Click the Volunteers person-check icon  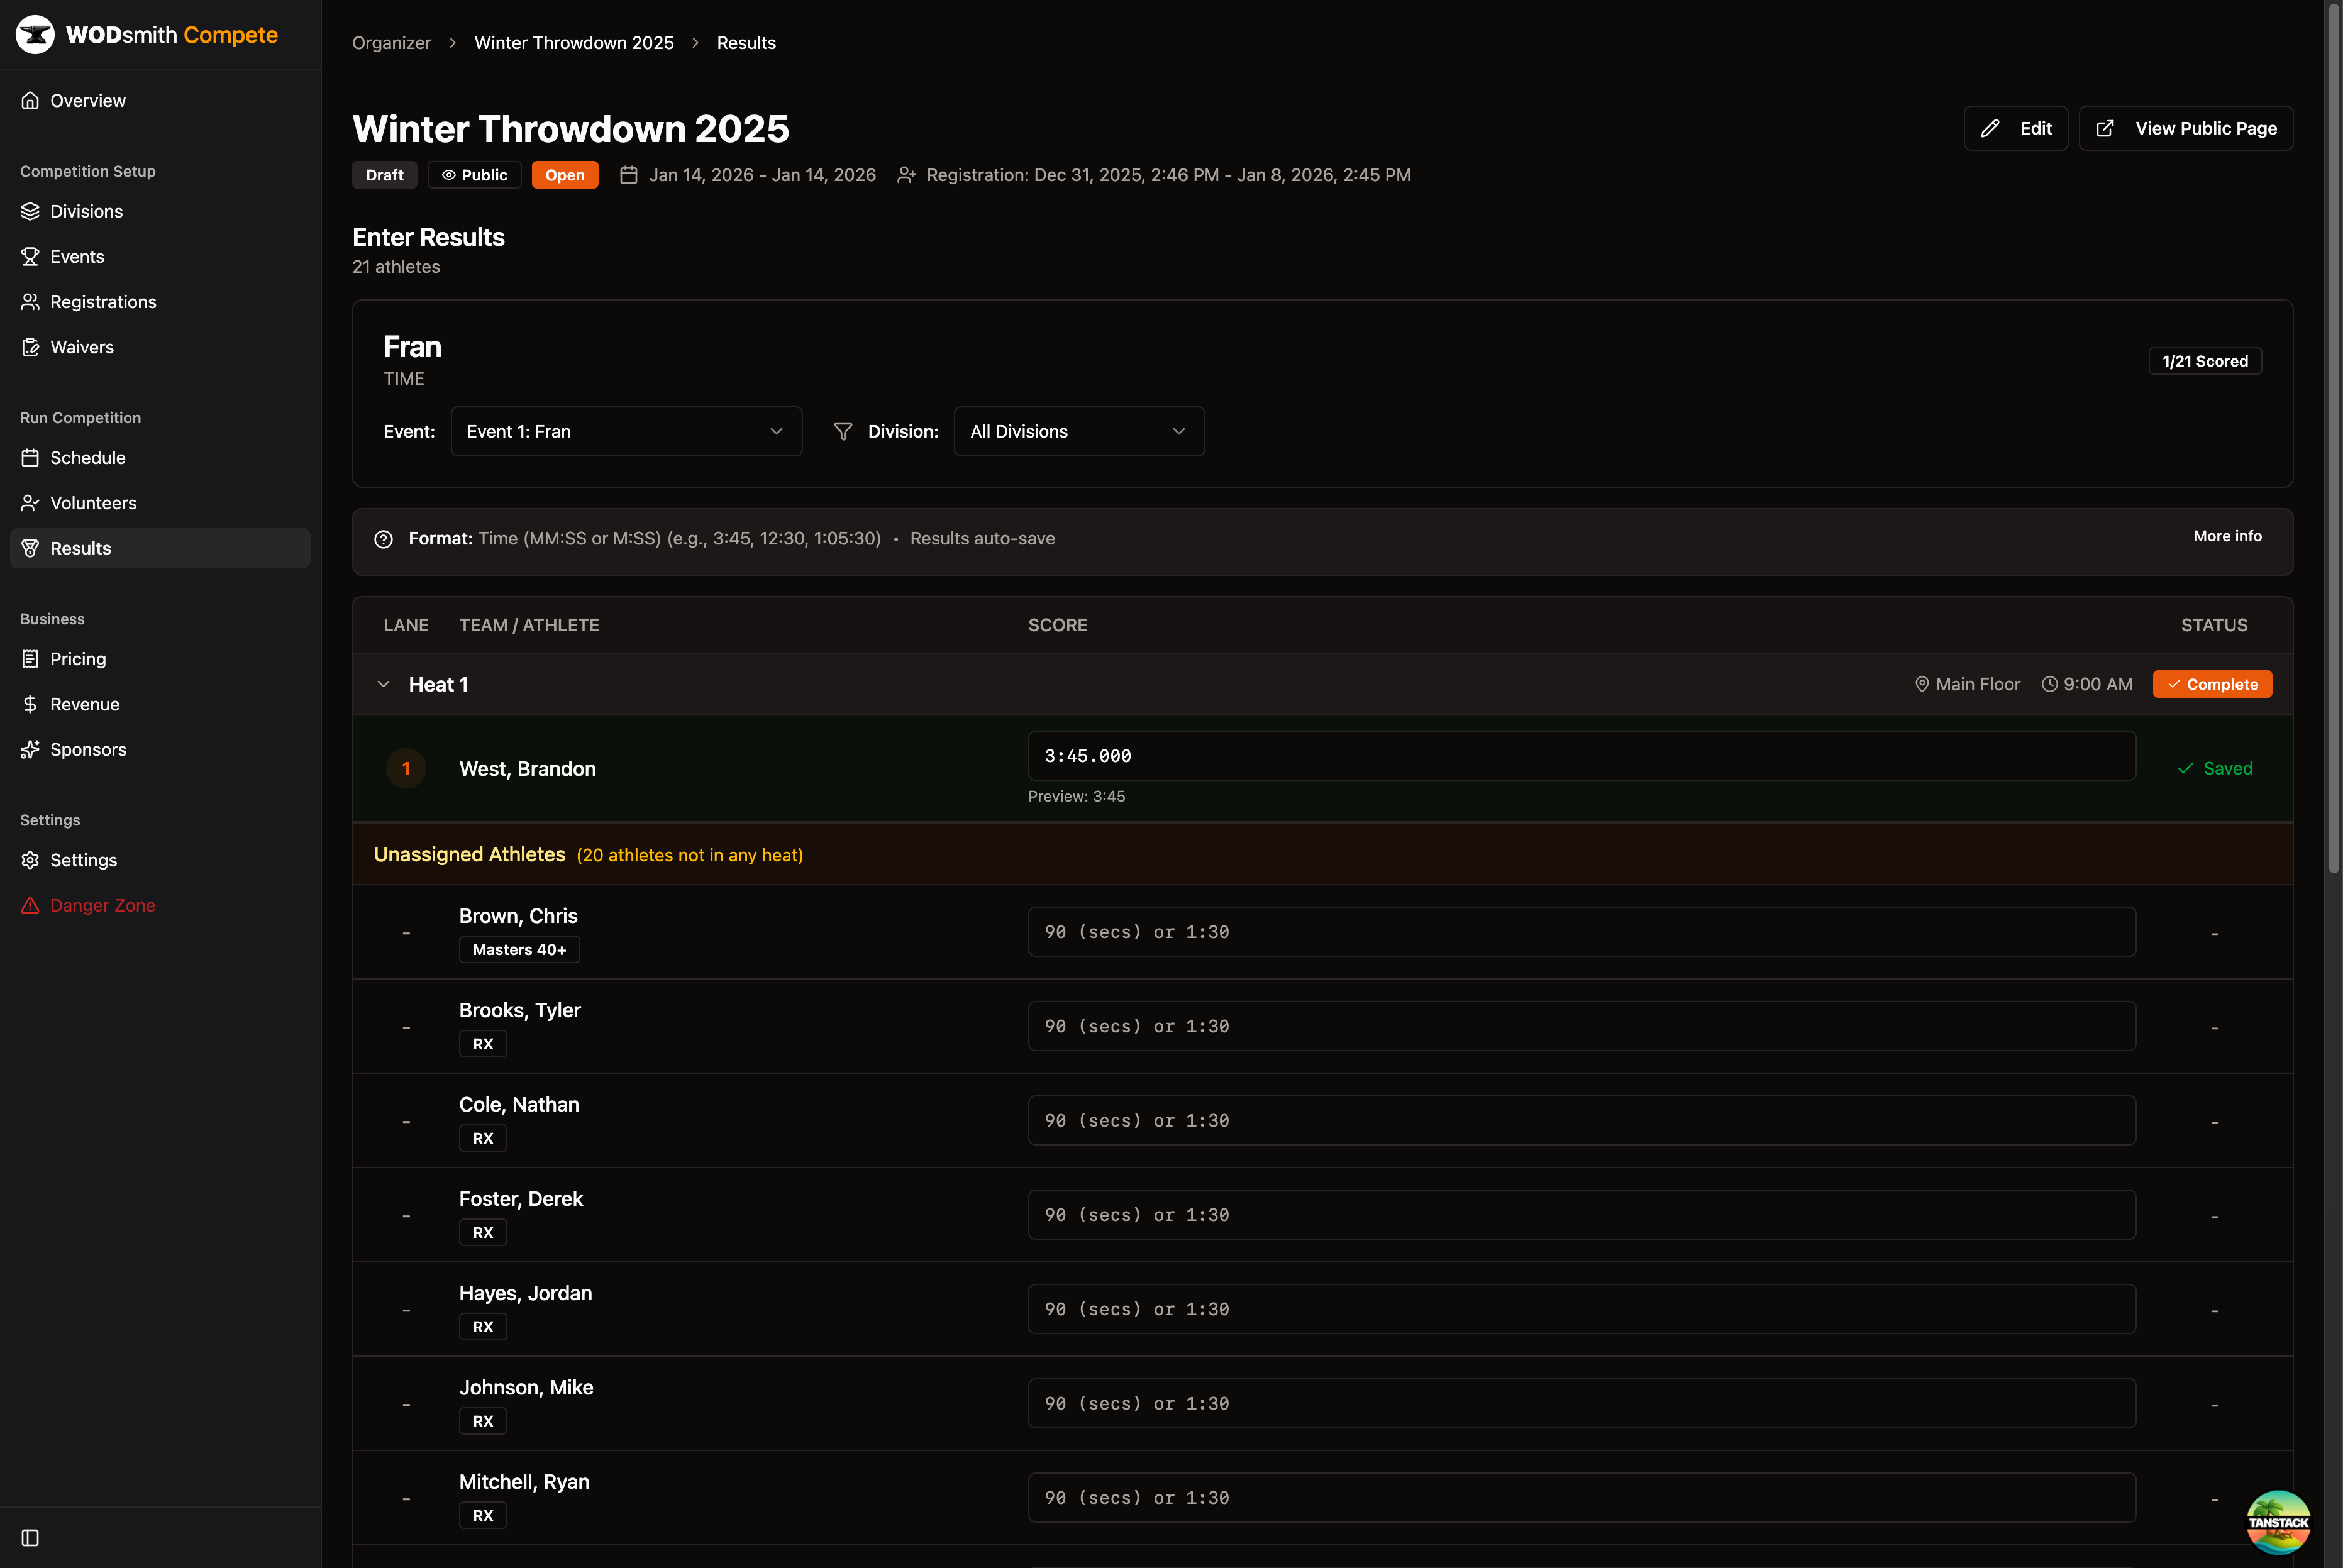[x=30, y=502]
